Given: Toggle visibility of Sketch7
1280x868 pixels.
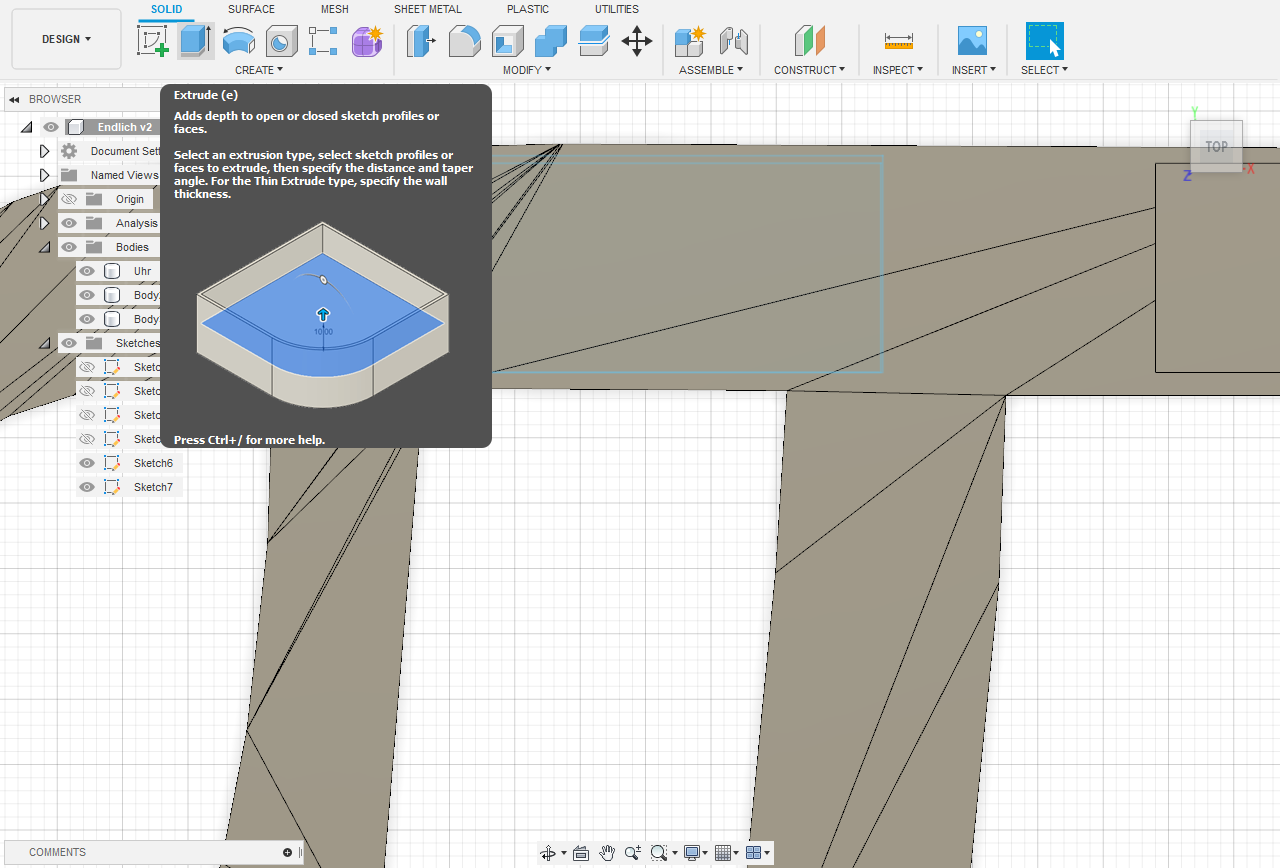Looking at the screenshot, I should tap(87, 487).
